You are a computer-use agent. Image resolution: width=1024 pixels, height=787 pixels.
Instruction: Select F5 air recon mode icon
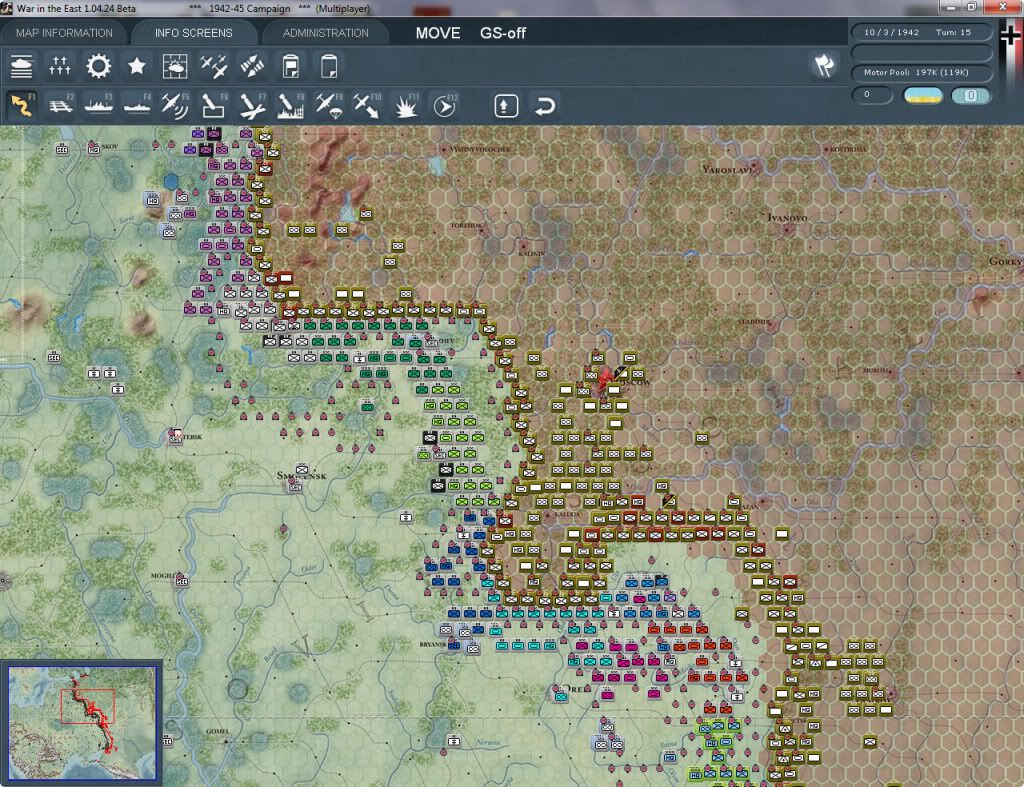[x=175, y=106]
